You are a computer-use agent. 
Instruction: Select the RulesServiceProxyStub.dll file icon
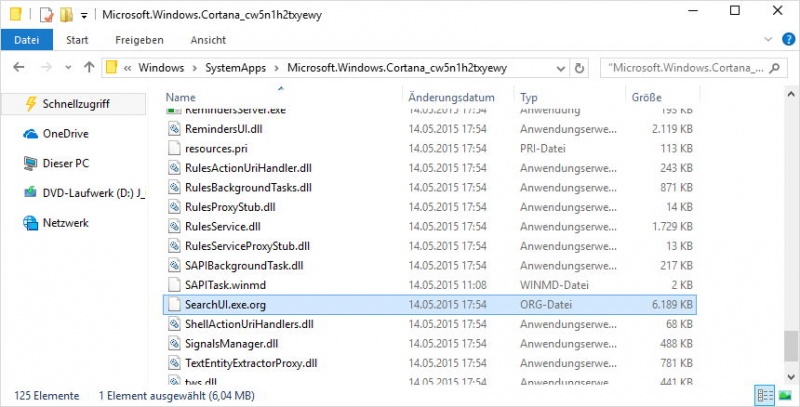click(175, 246)
